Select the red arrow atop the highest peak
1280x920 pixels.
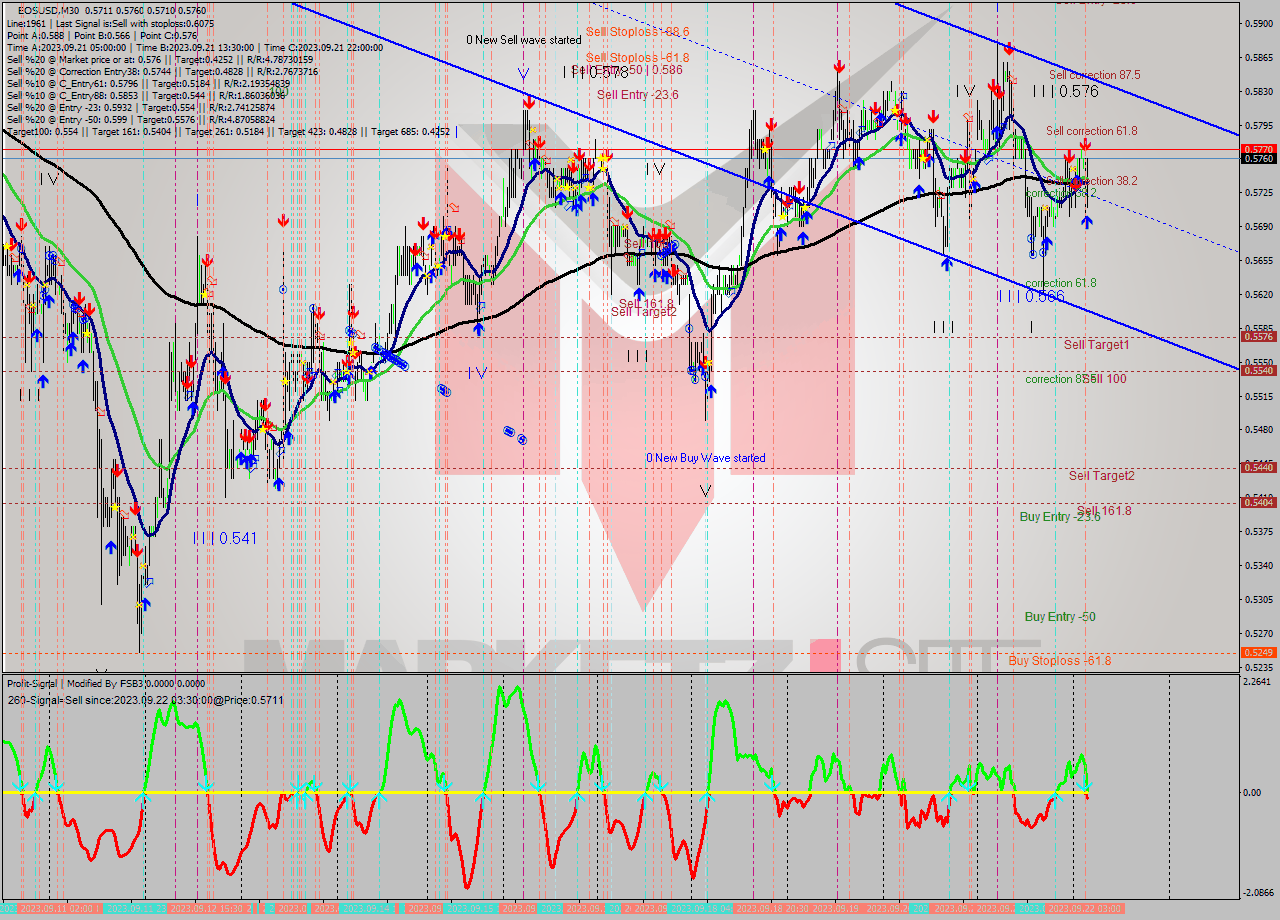pos(1009,47)
